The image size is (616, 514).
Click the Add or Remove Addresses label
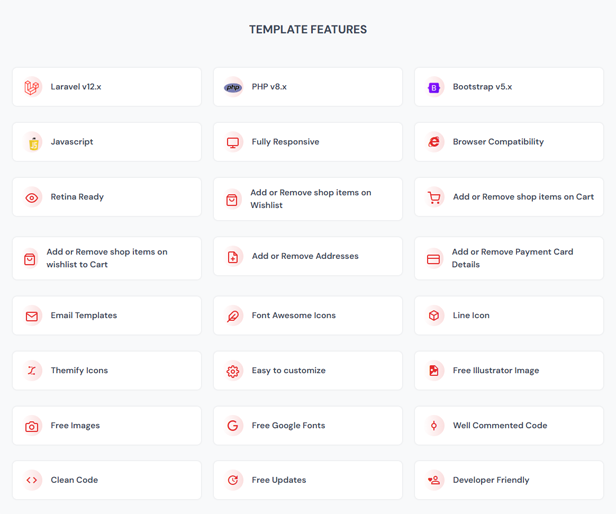[x=304, y=256]
